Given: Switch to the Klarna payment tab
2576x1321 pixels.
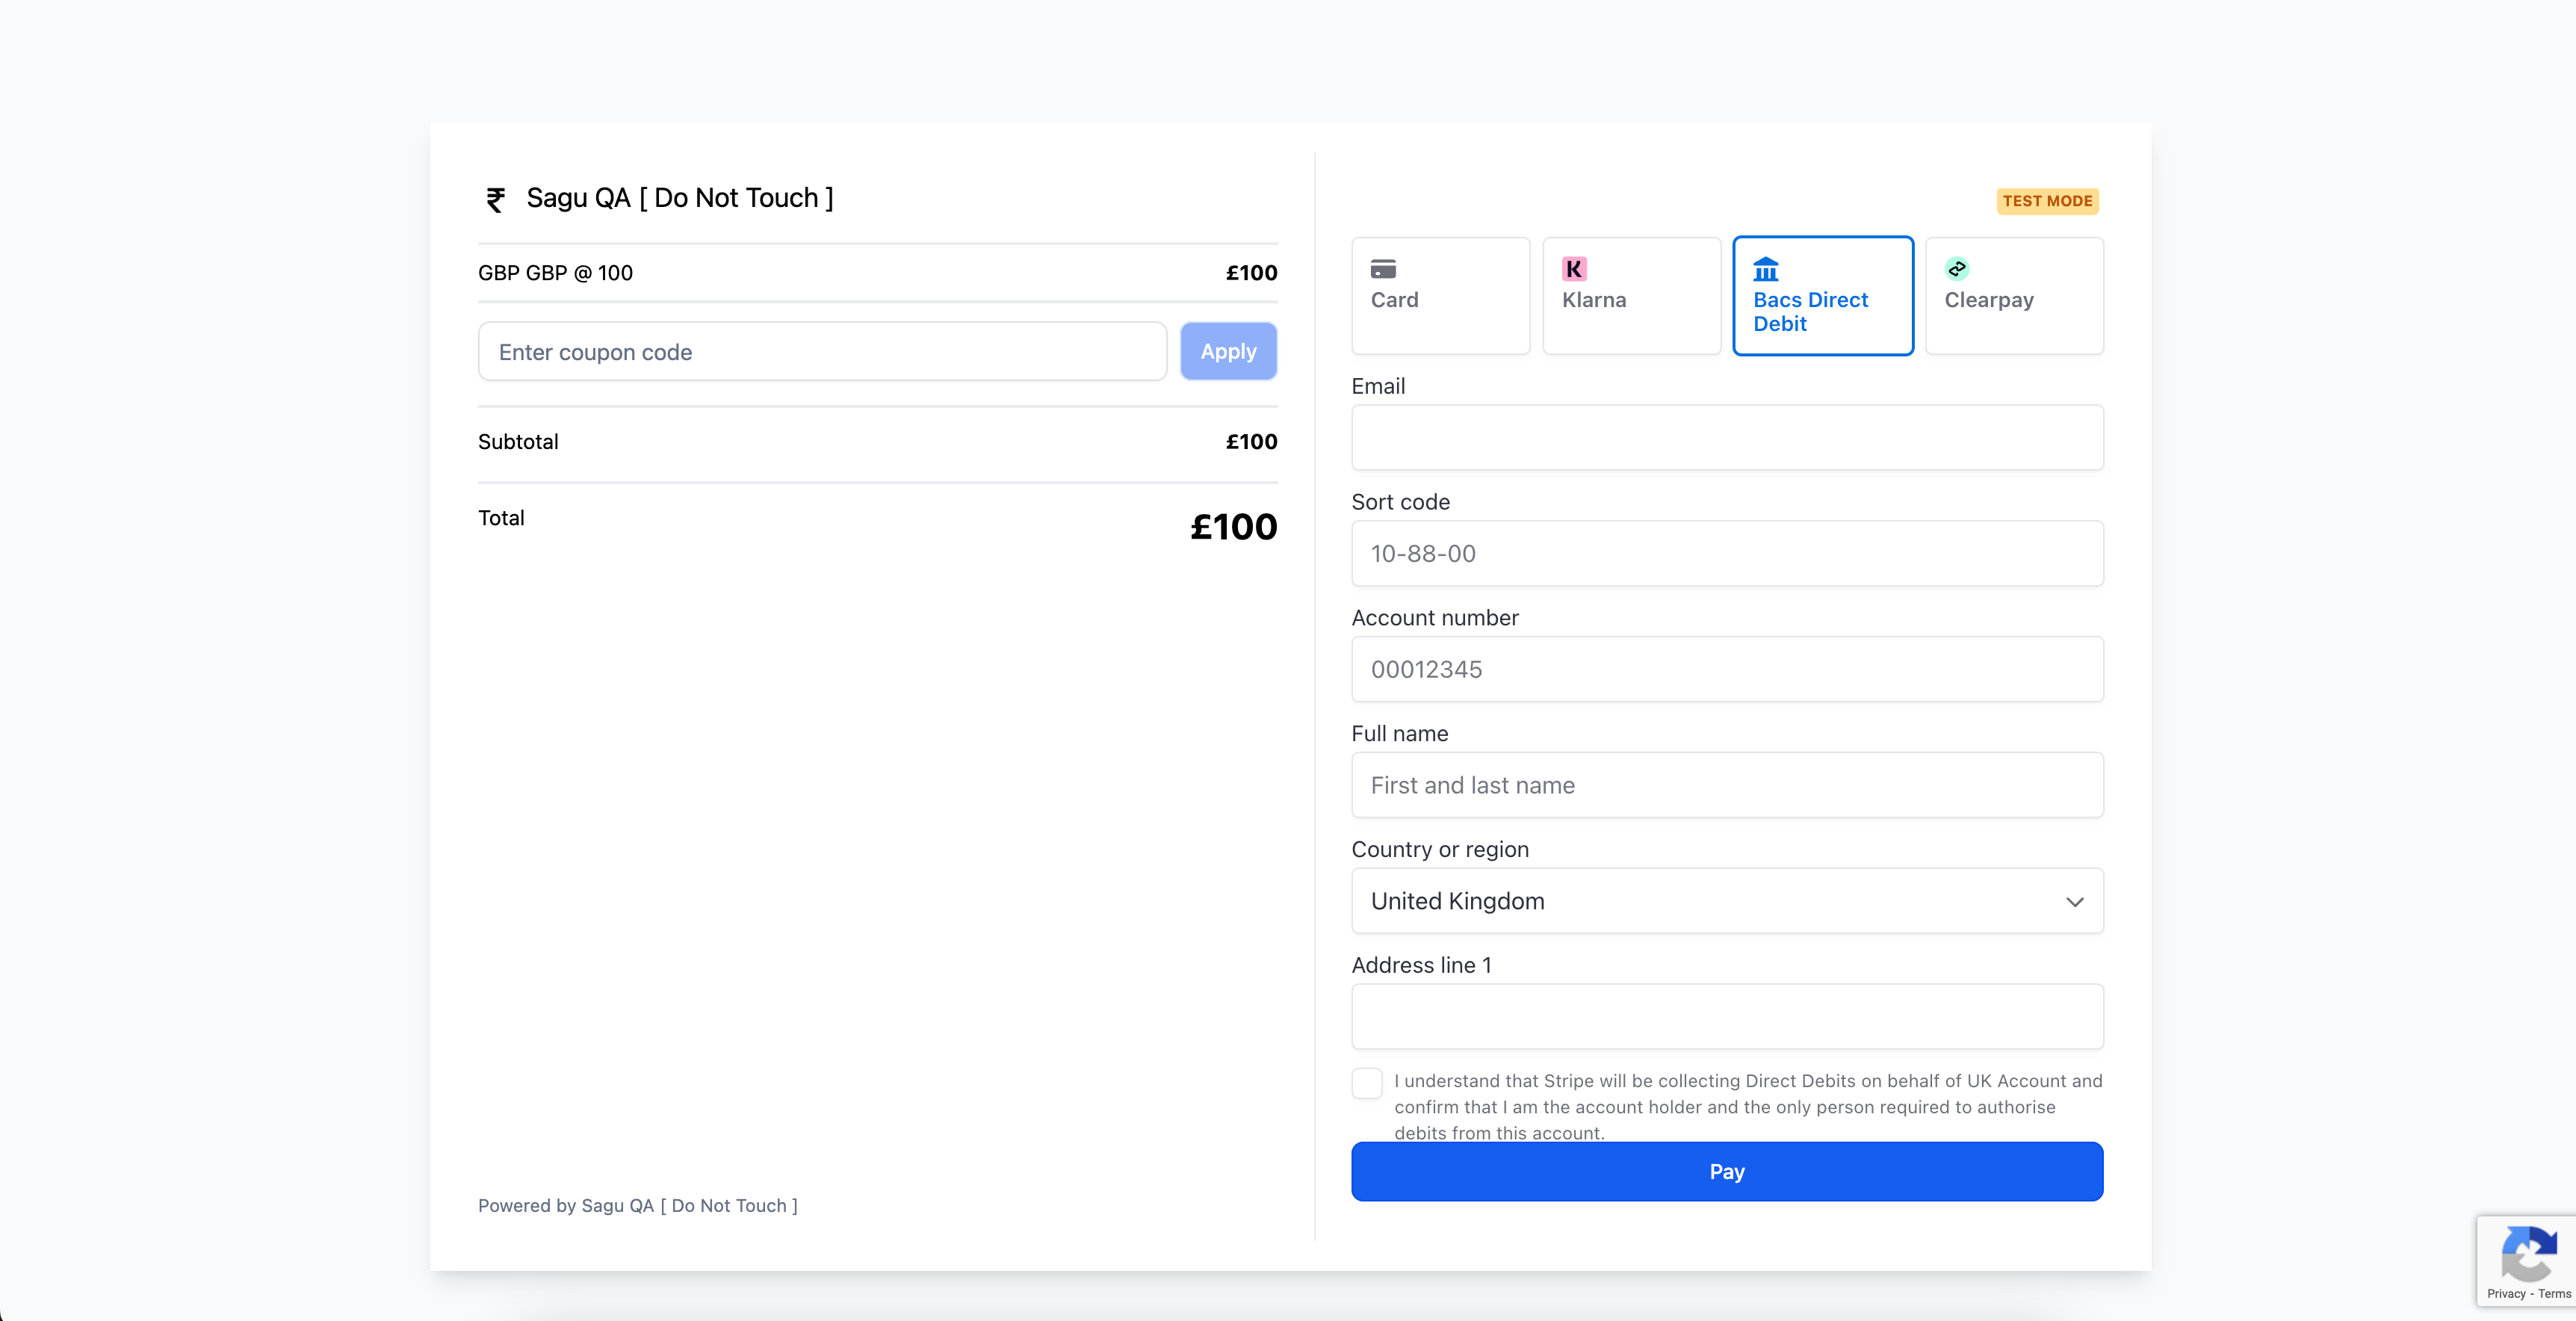Looking at the screenshot, I should pyautogui.click(x=1631, y=296).
